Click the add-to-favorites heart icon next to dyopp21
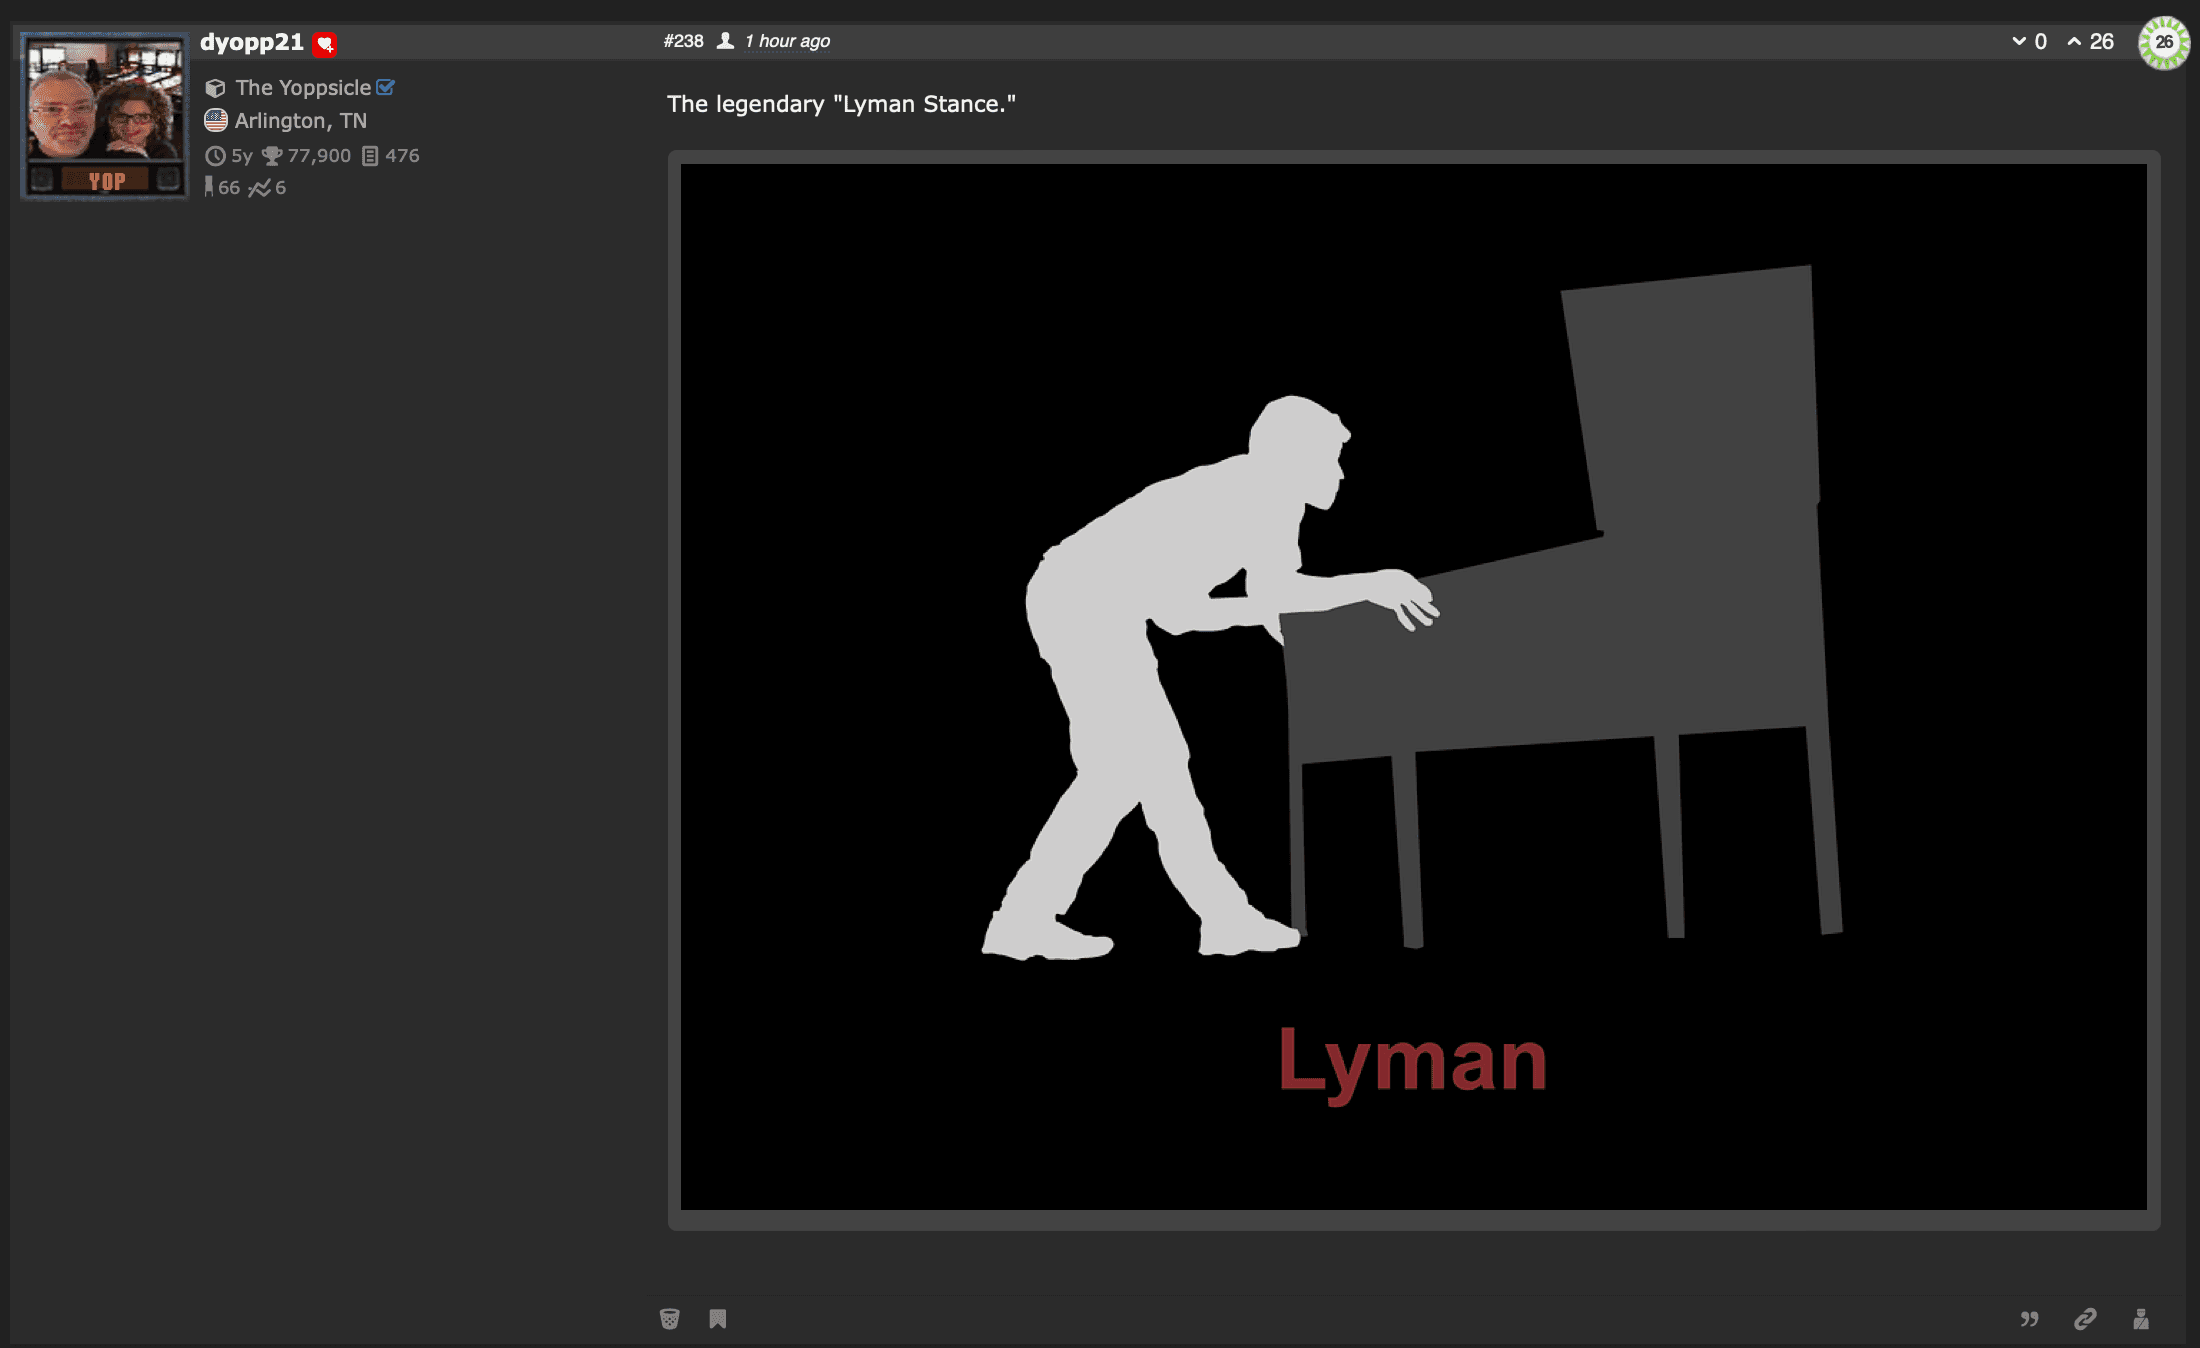2200x1348 pixels. [324, 43]
